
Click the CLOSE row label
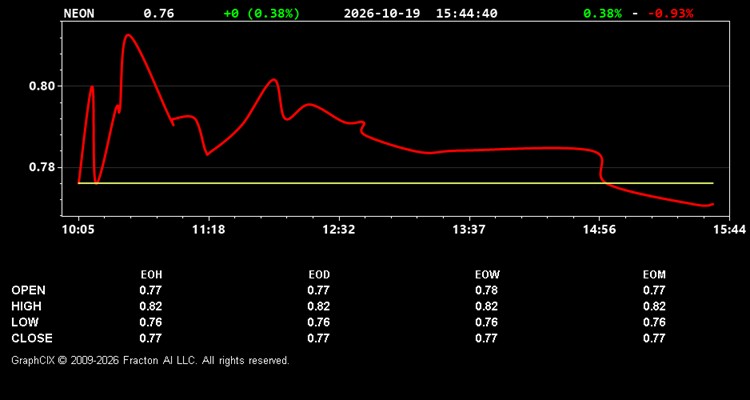32,338
